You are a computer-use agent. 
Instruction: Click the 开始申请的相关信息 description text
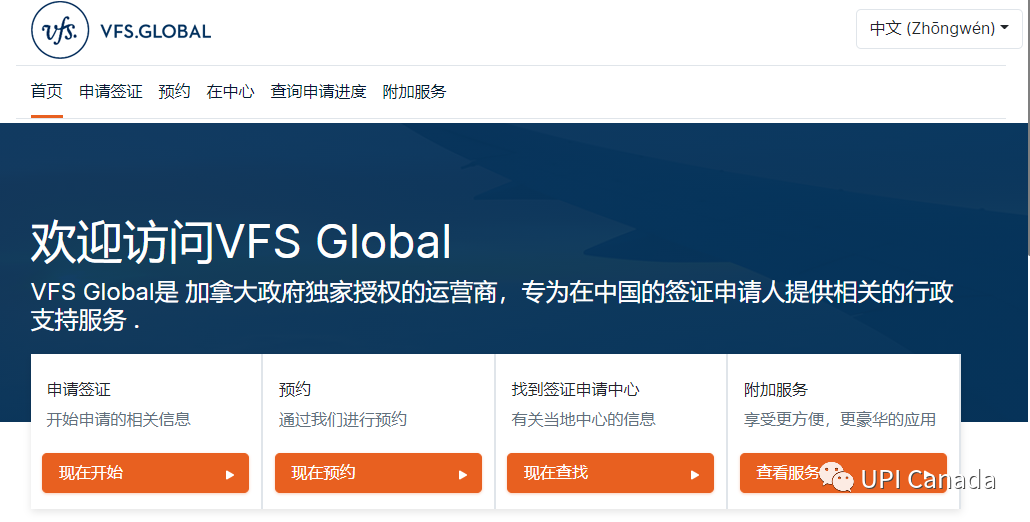point(118,419)
